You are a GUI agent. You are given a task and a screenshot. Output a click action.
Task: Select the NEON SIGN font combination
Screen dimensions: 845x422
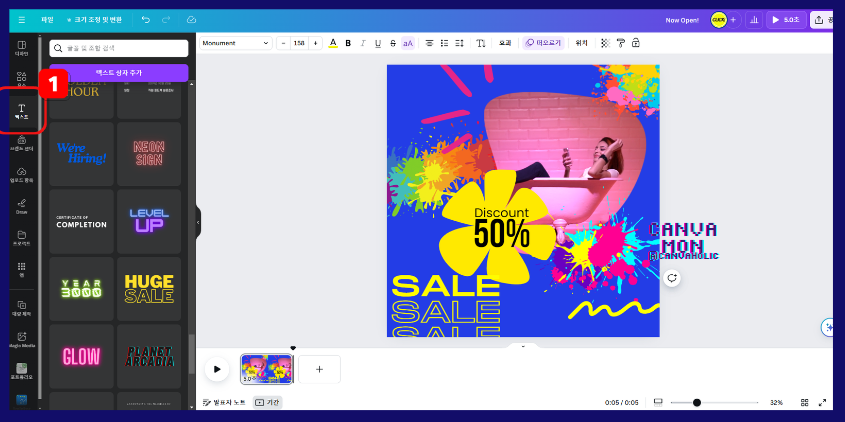click(x=149, y=154)
